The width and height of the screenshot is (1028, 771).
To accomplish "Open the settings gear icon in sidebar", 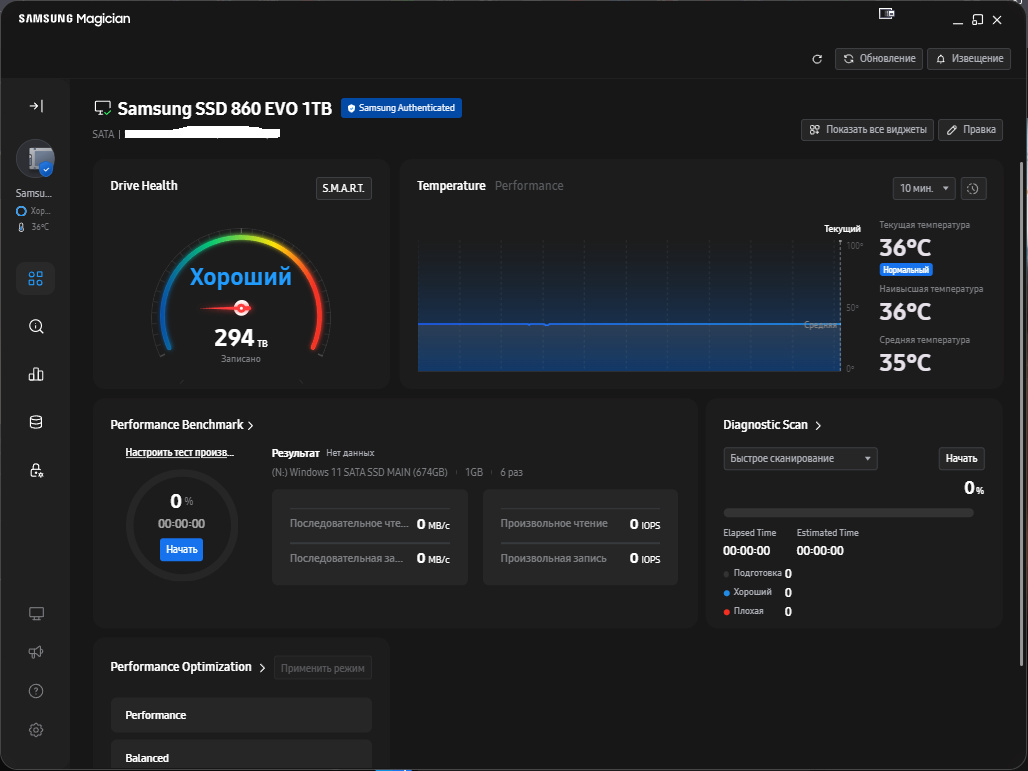I will [x=36, y=730].
